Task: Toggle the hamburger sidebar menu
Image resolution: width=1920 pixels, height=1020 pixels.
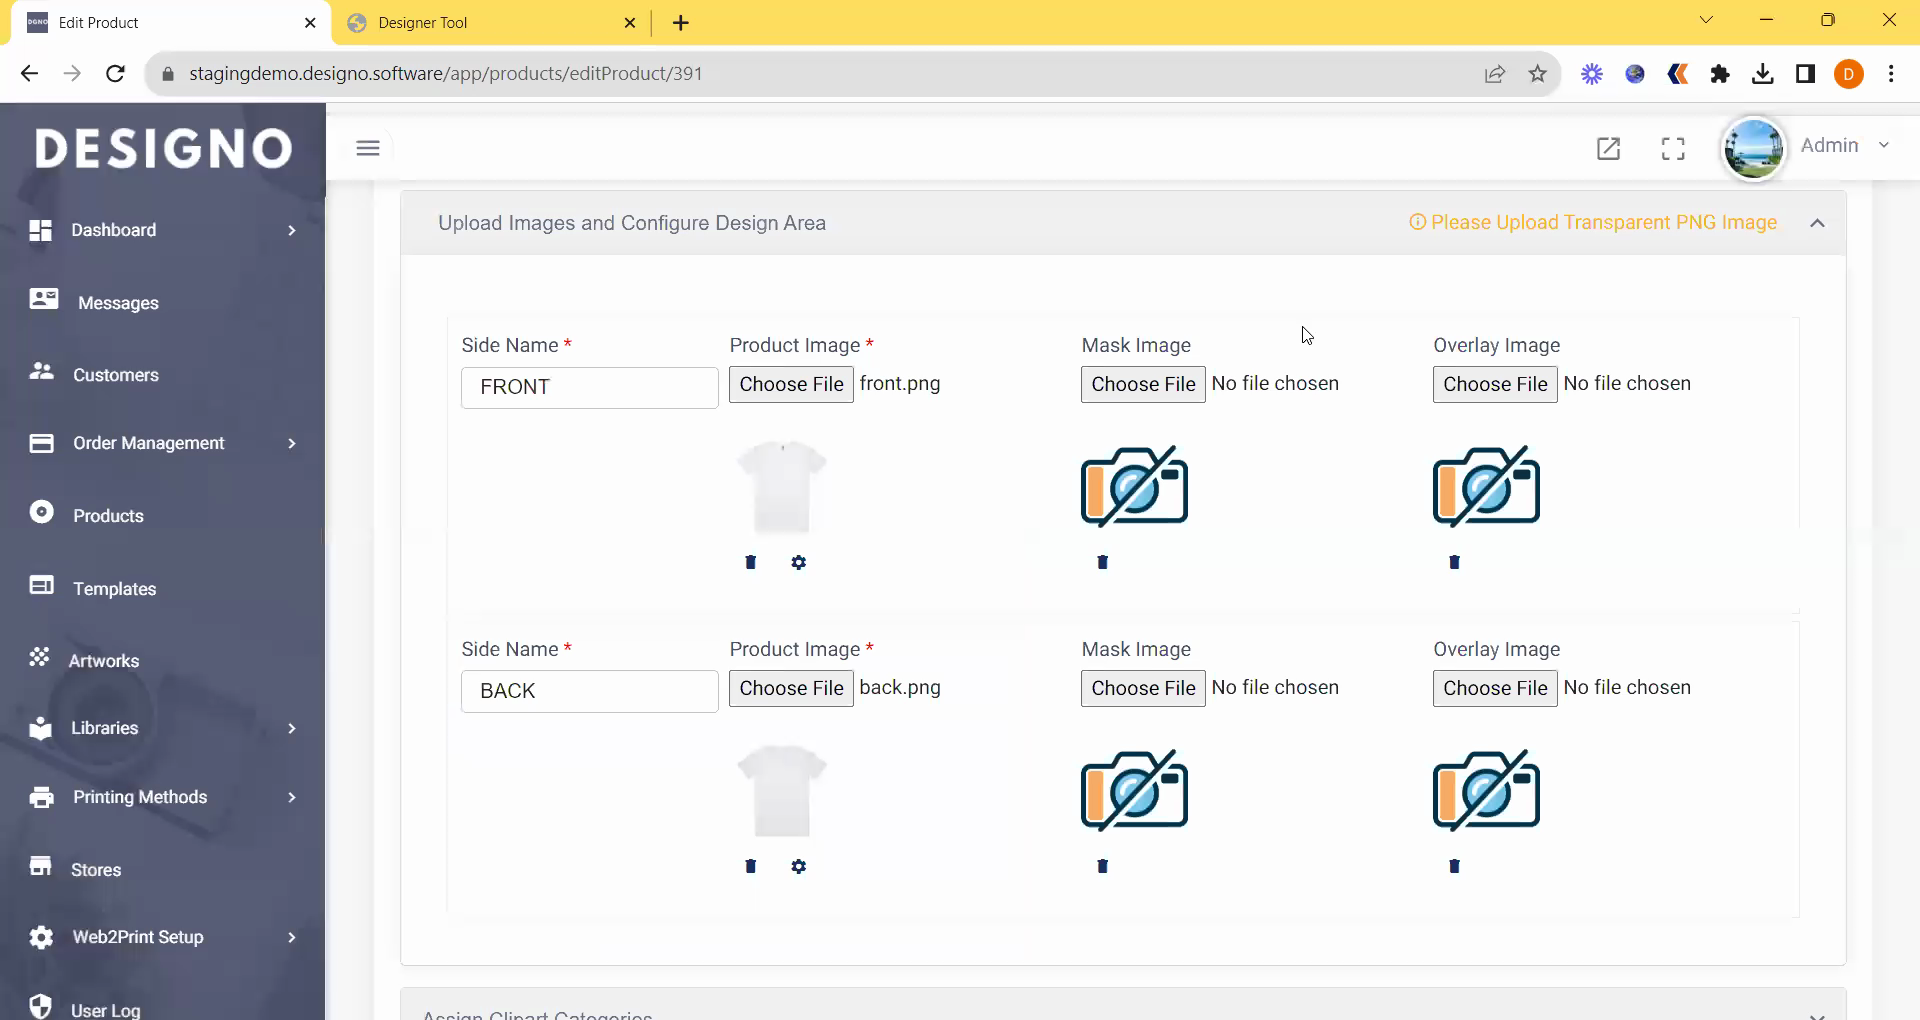Action: 368,148
